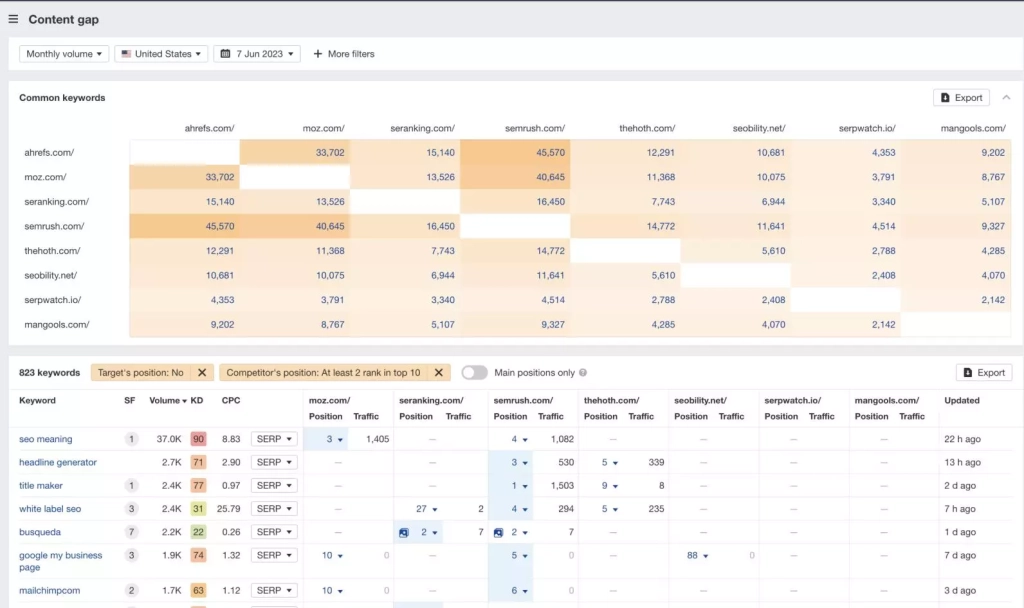Open the busqueda keyword link
Viewport: 1024px width, 608px height.
pos(40,532)
